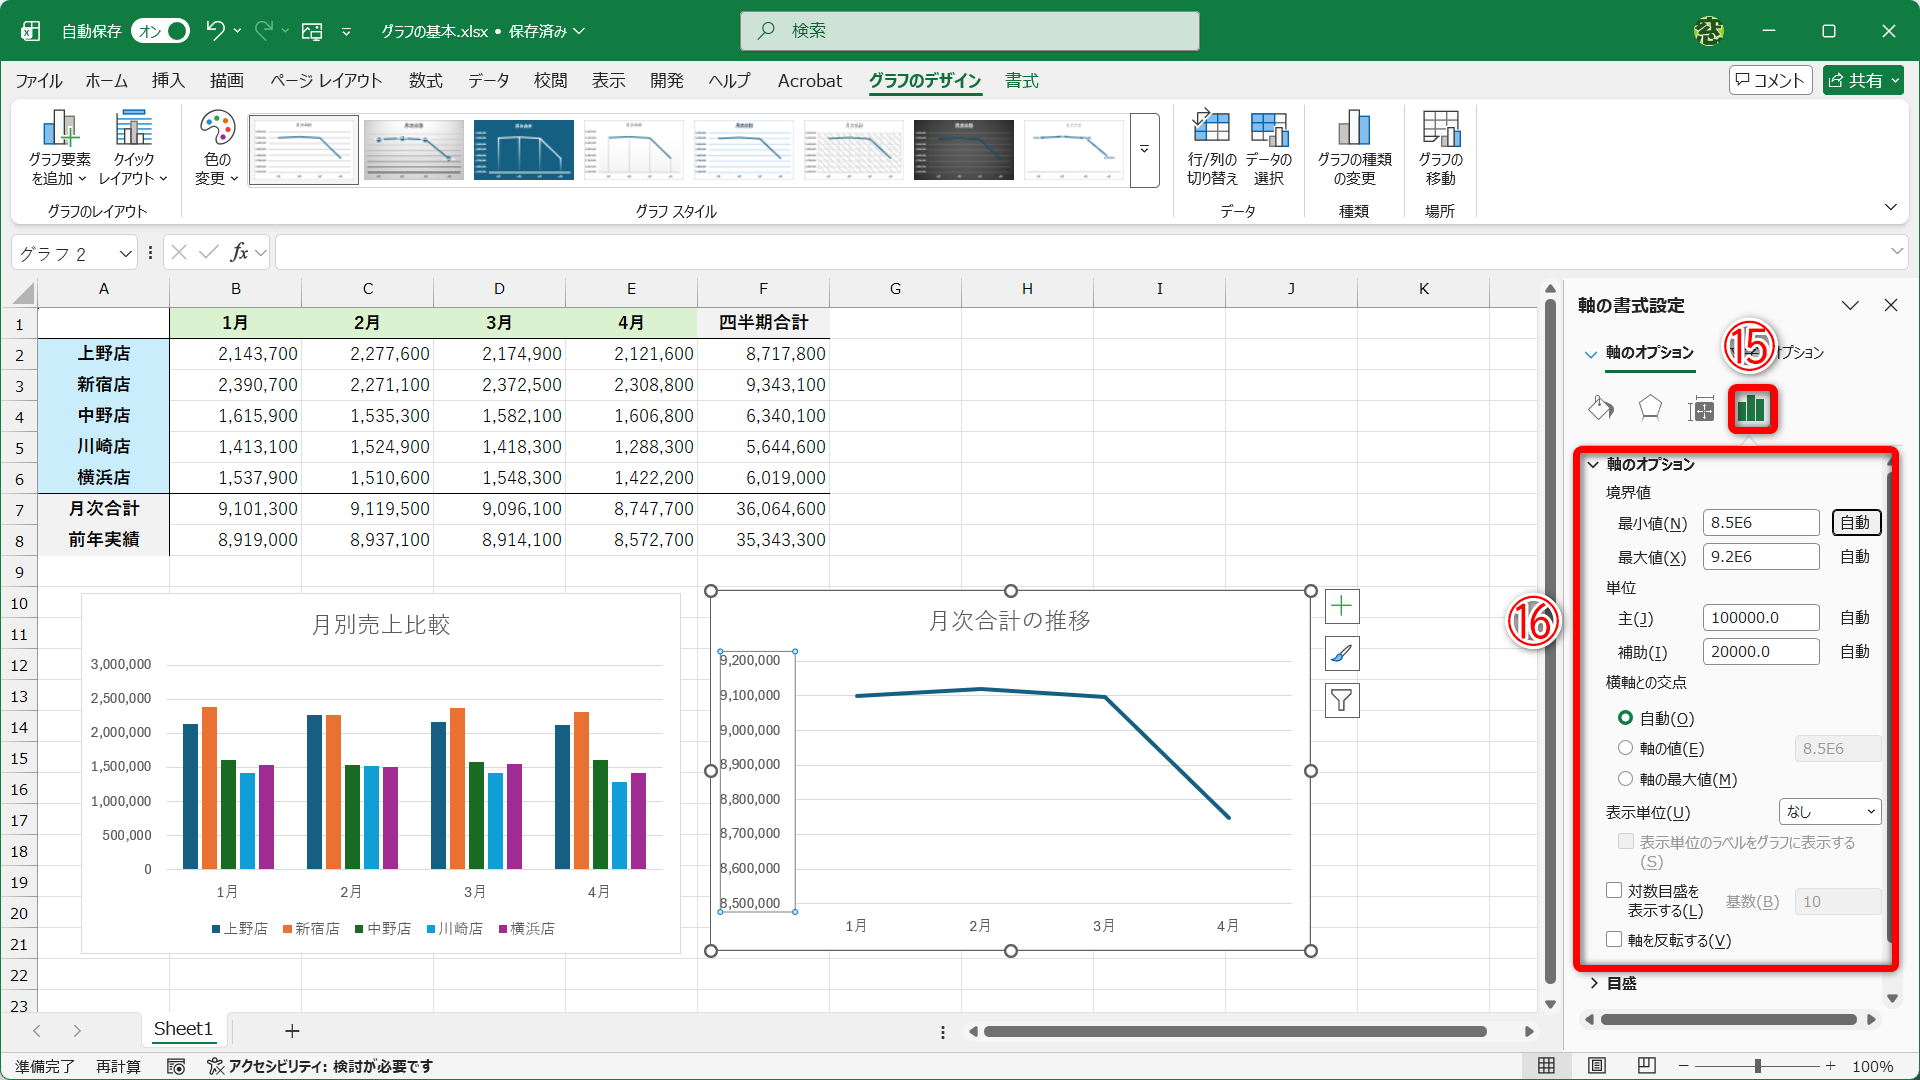Click the maximum bound 9.2E6 input field
Image resolution: width=1920 pixels, height=1080 pixels.
click(1760, 557)
